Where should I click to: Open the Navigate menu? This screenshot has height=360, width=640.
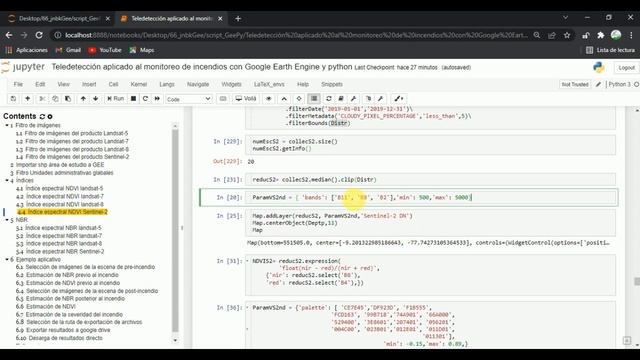click(x=198, y=84)
